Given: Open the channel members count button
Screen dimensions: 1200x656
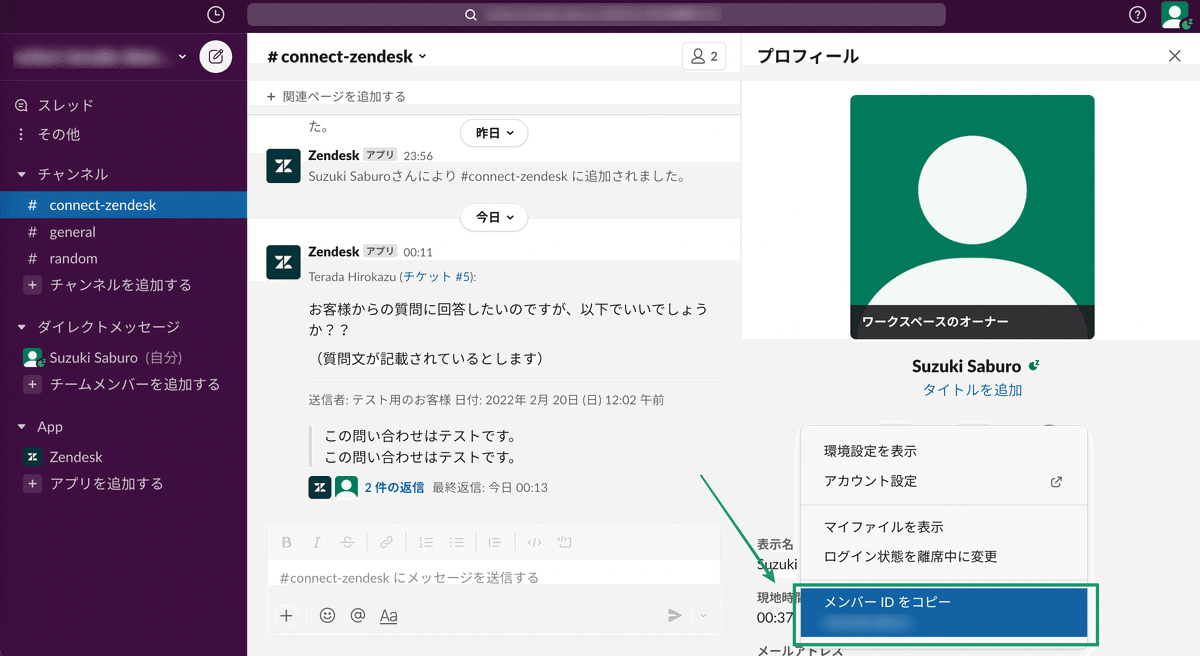Looking at the screenshot, I should (x=704, y=56).
